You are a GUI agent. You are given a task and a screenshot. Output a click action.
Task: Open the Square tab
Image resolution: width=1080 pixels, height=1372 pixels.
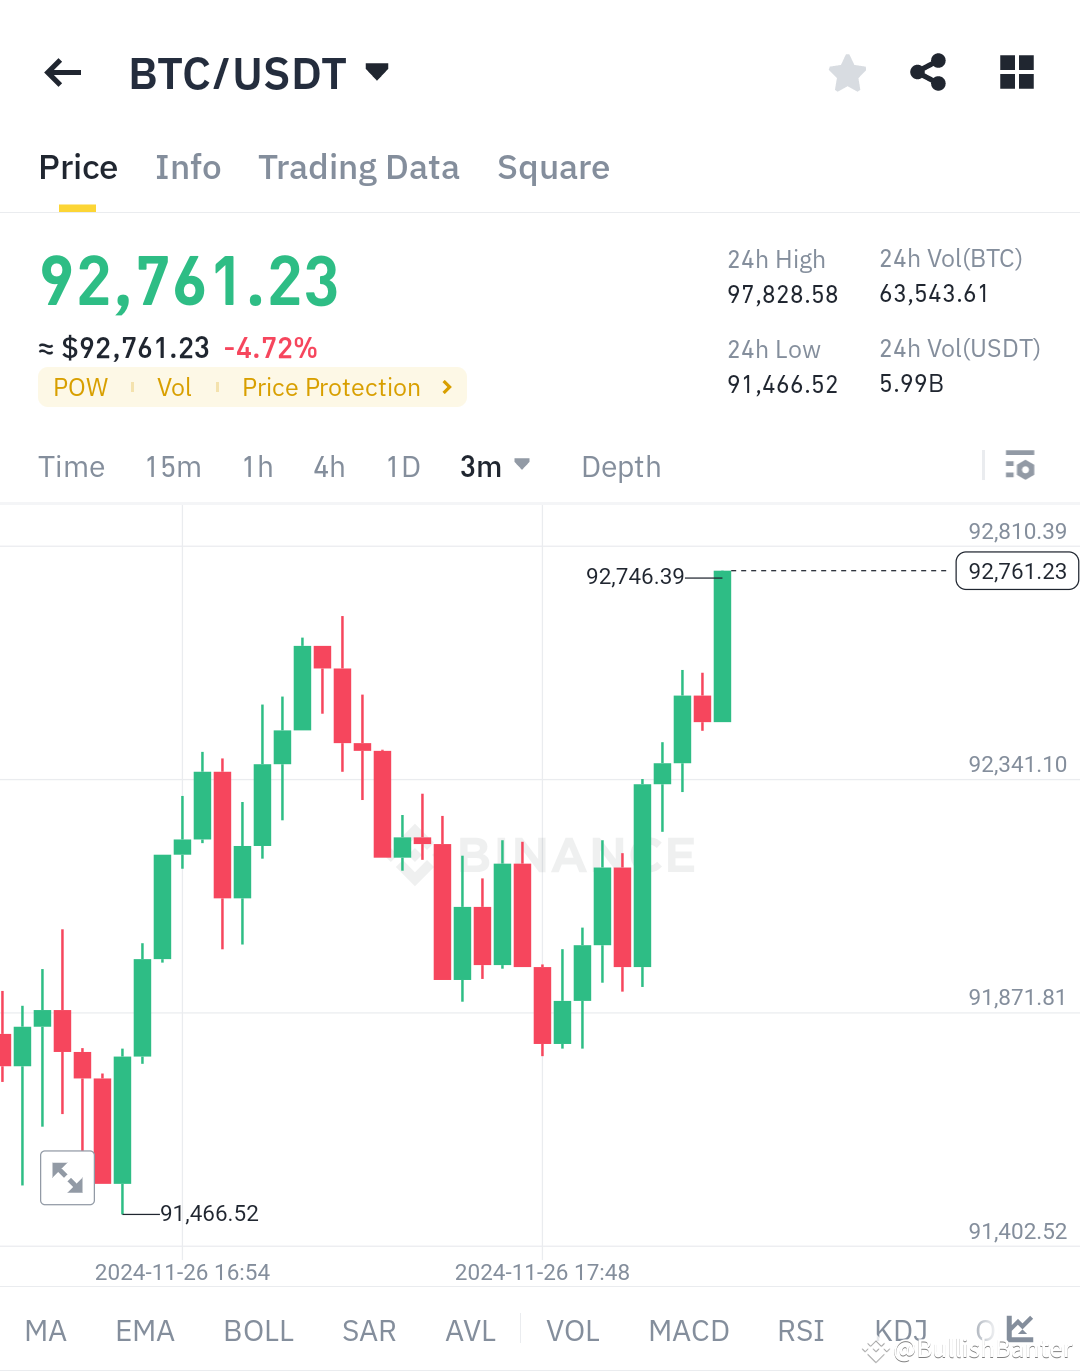point(553,167)
